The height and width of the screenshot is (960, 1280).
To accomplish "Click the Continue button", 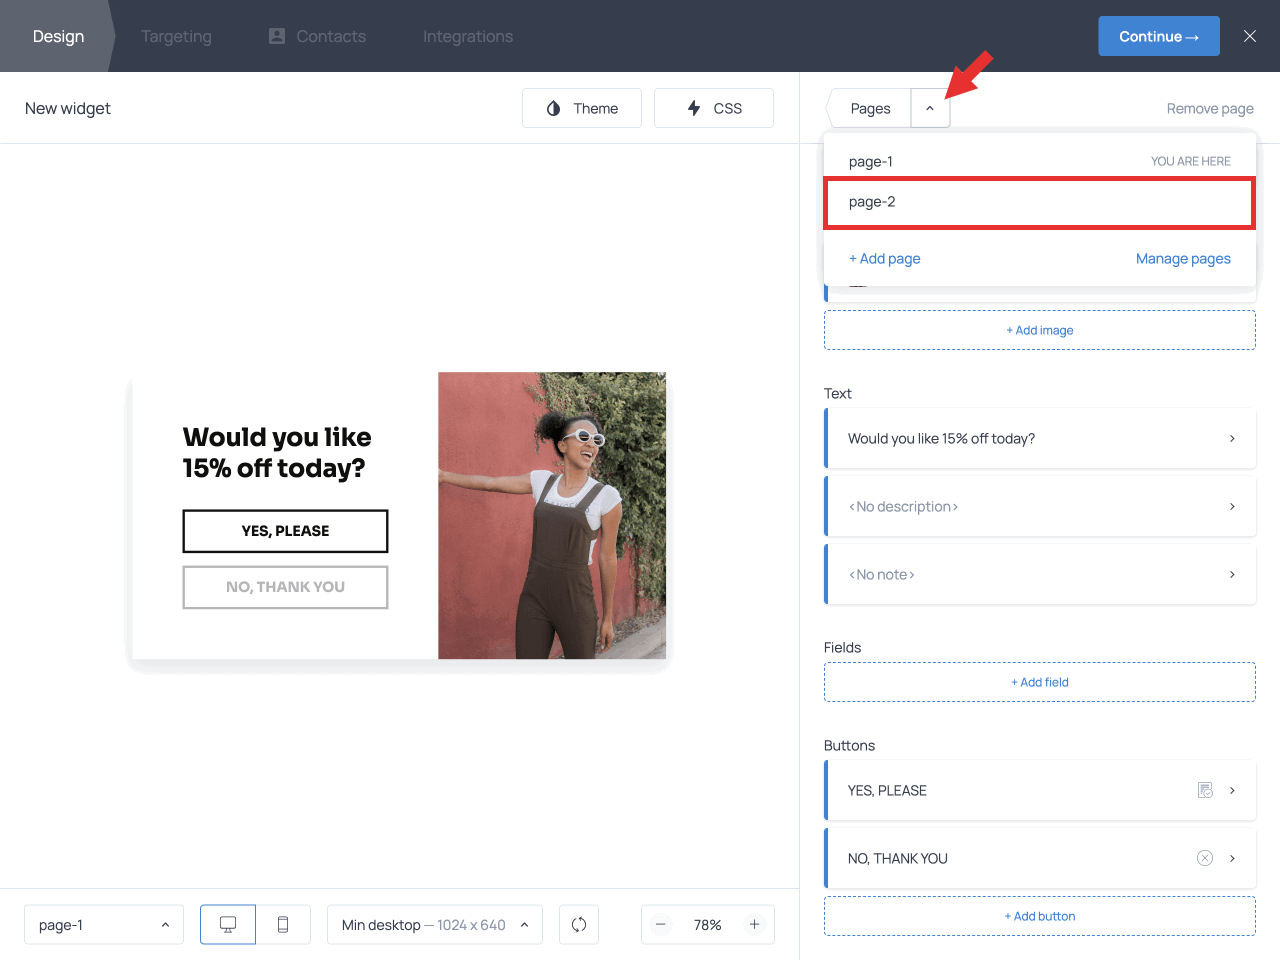I will coord(1158,36).
